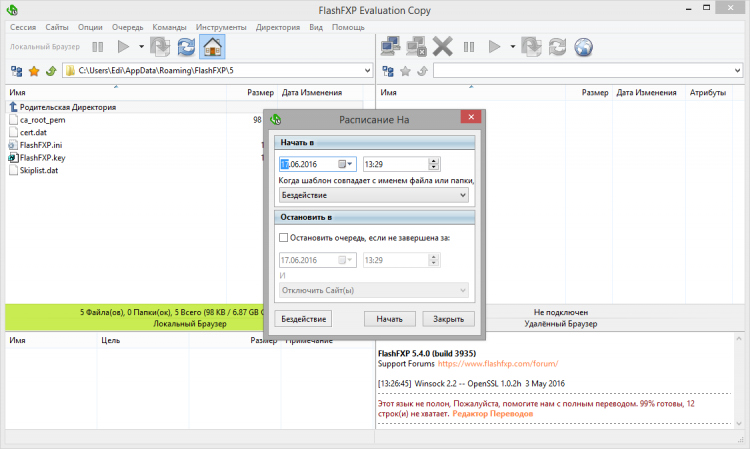The image size is (750, 449).
Task: Open the Команды menu
Action: pos(169,27)
